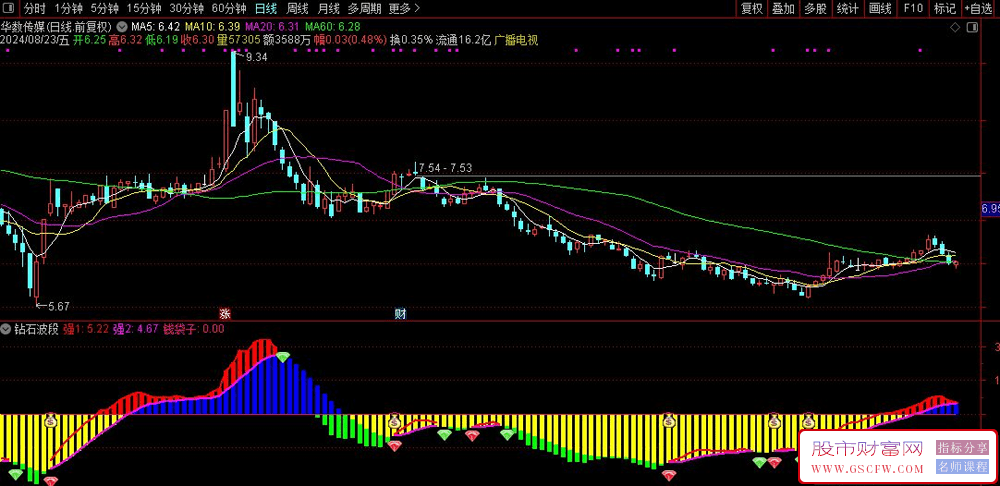Open the 统计 statistics button

click(848, 9)
